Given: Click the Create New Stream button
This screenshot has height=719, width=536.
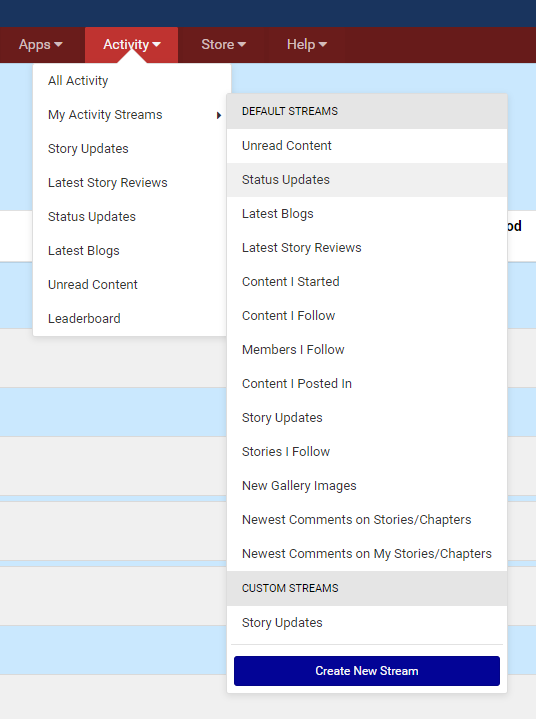Looking at the screenshot, I should coord(367,671).
